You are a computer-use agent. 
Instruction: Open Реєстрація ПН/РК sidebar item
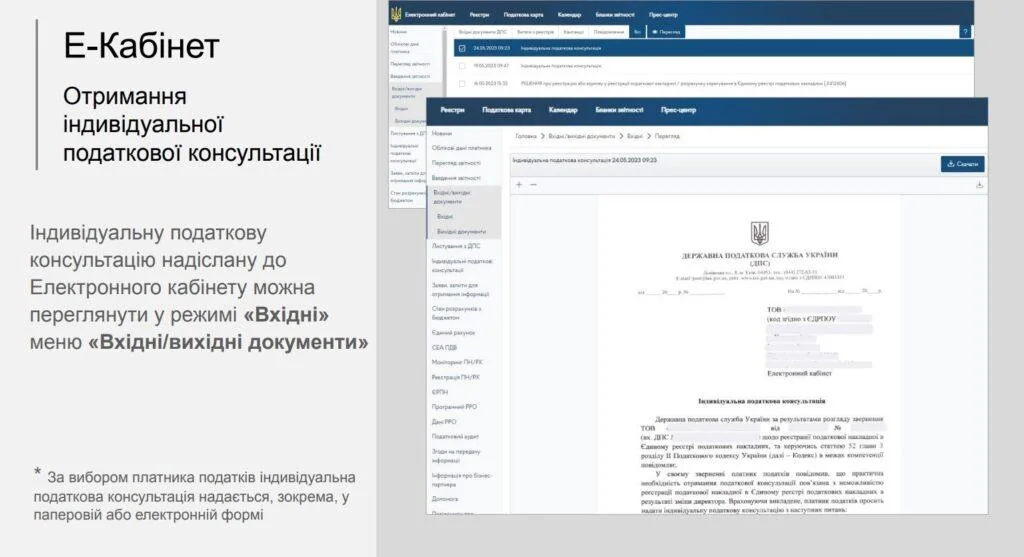(455, 377)
